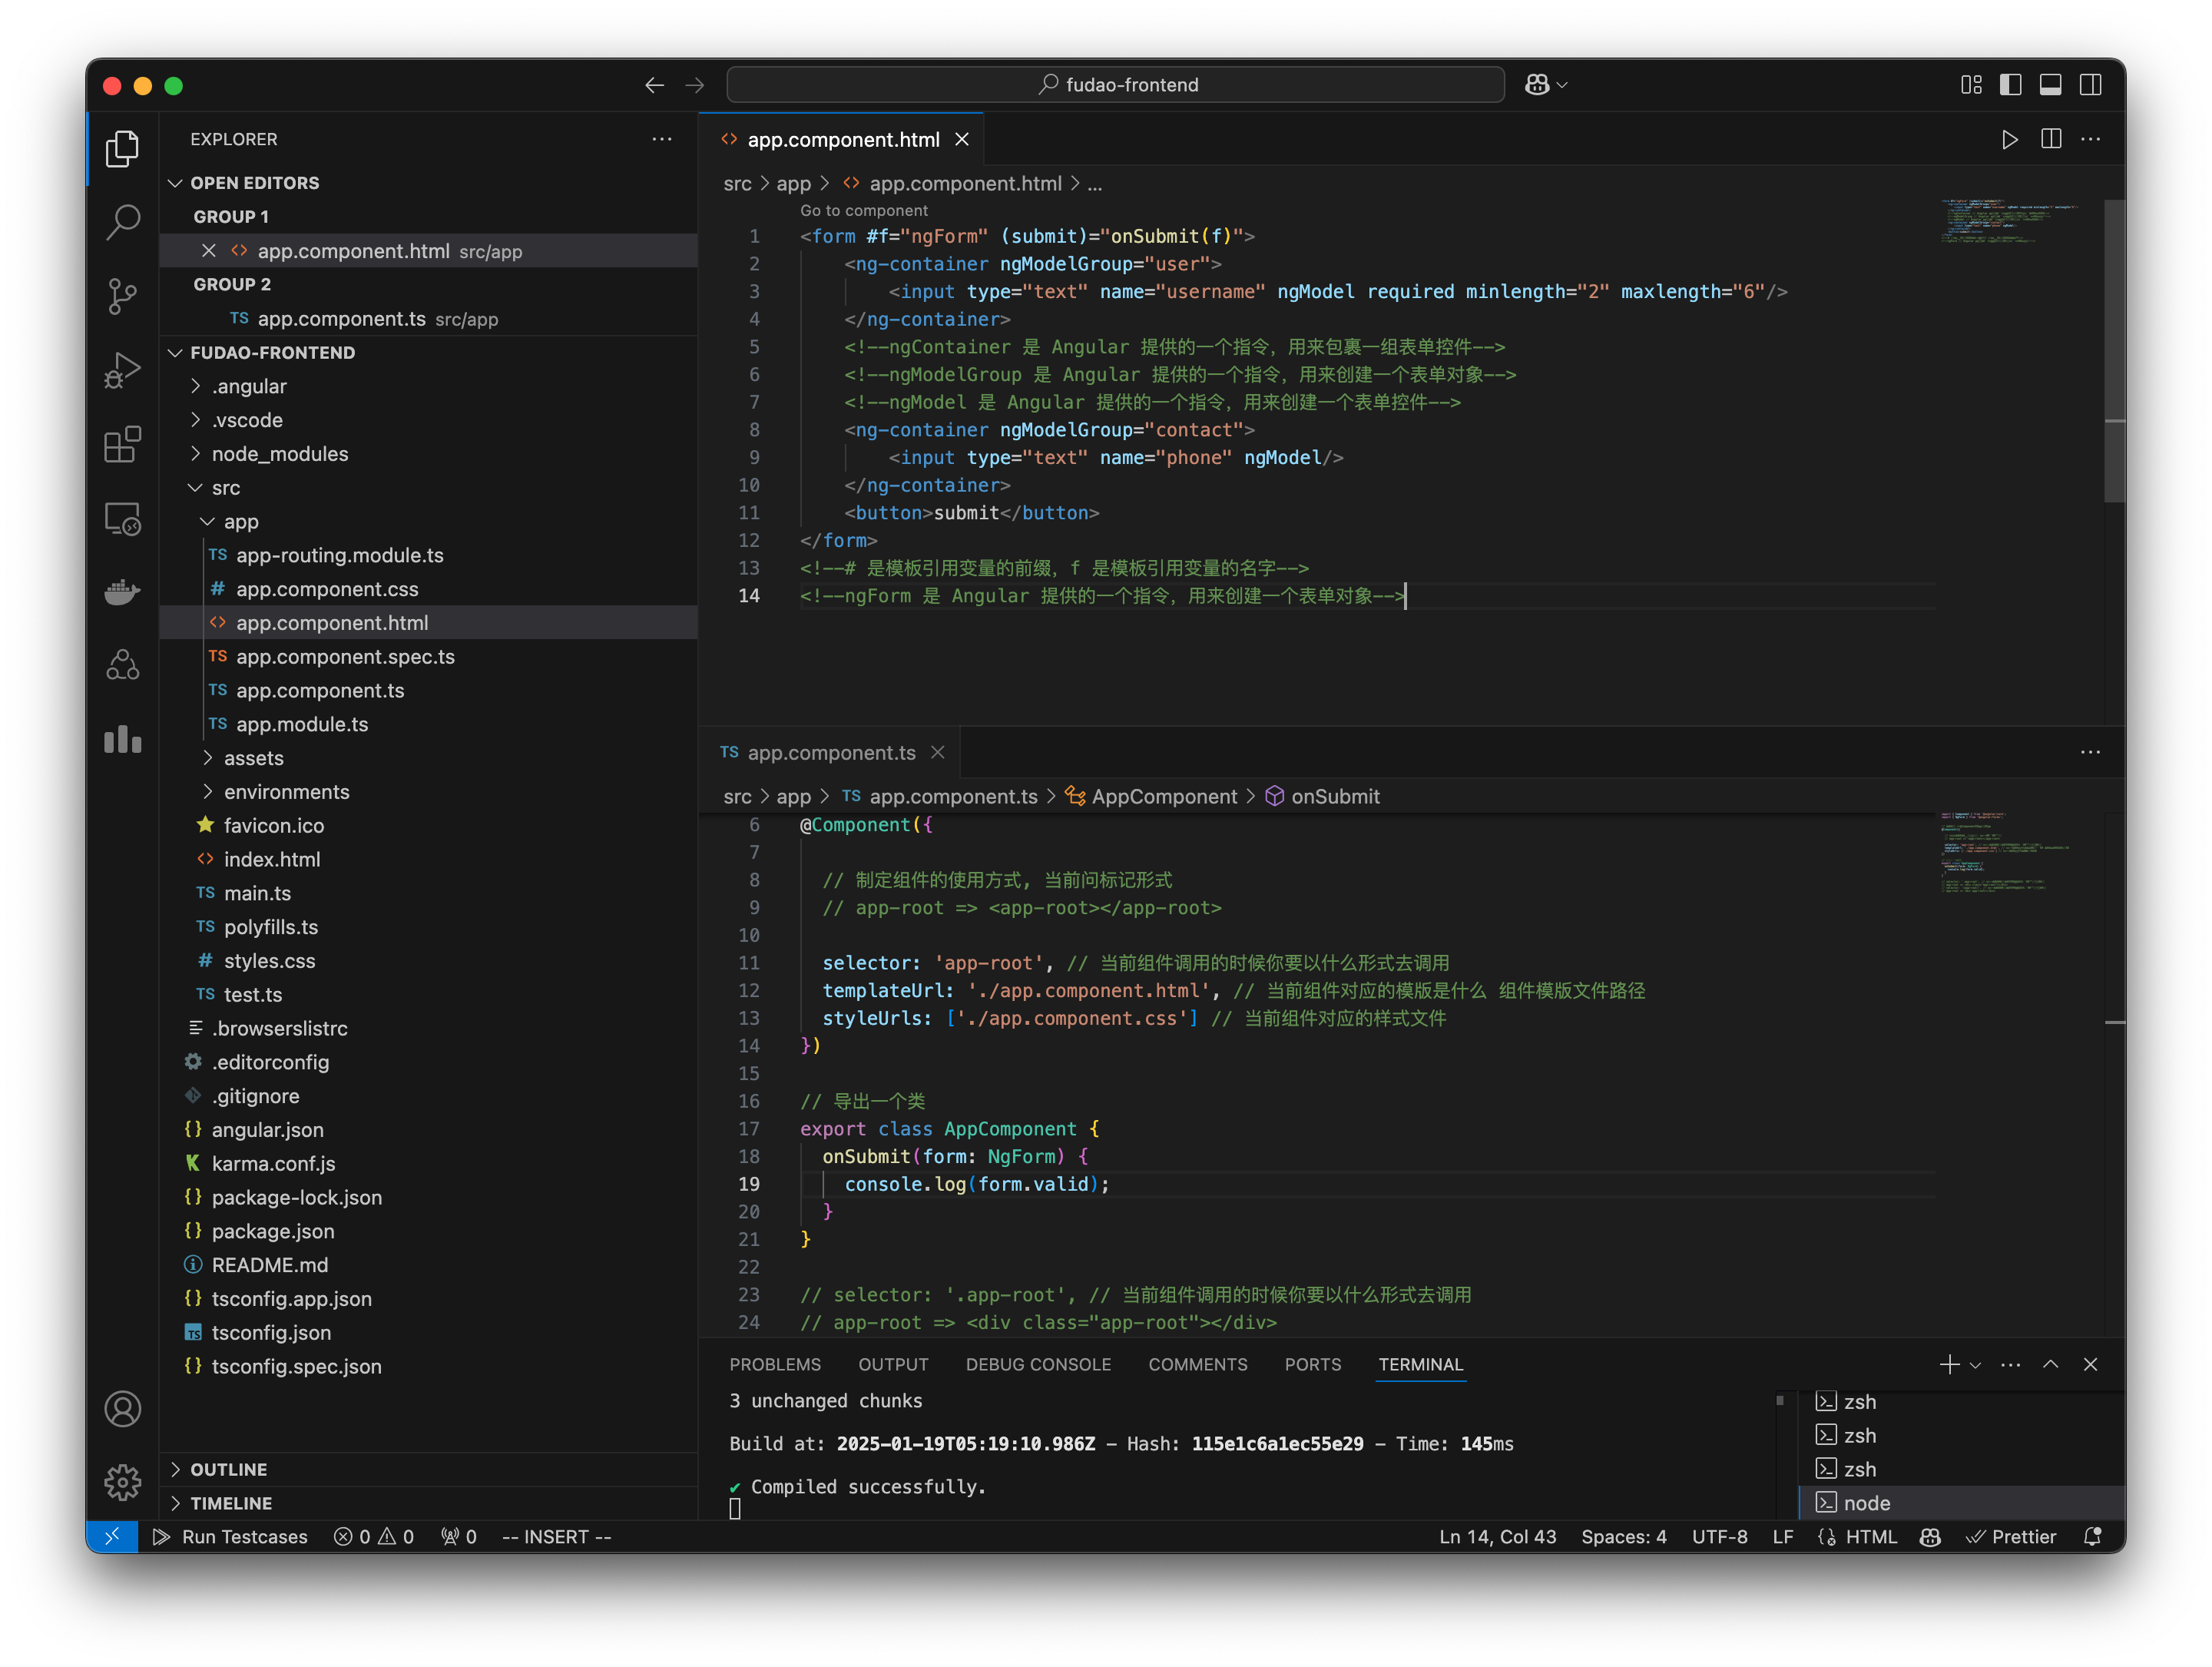Toggle the secondary sidebar visibility
Image resolution: width=2212 pixels, height=1667 pixels.
[x=2092, y=85]
